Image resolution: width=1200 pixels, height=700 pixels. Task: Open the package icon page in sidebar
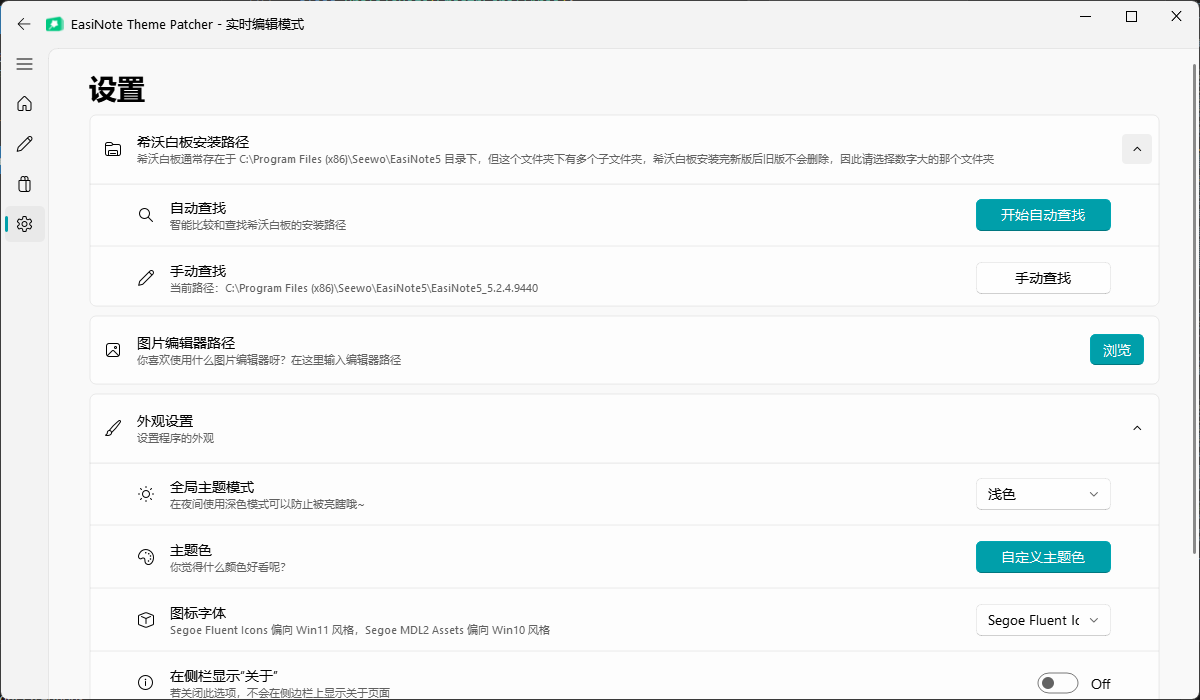tap(25, 184)
